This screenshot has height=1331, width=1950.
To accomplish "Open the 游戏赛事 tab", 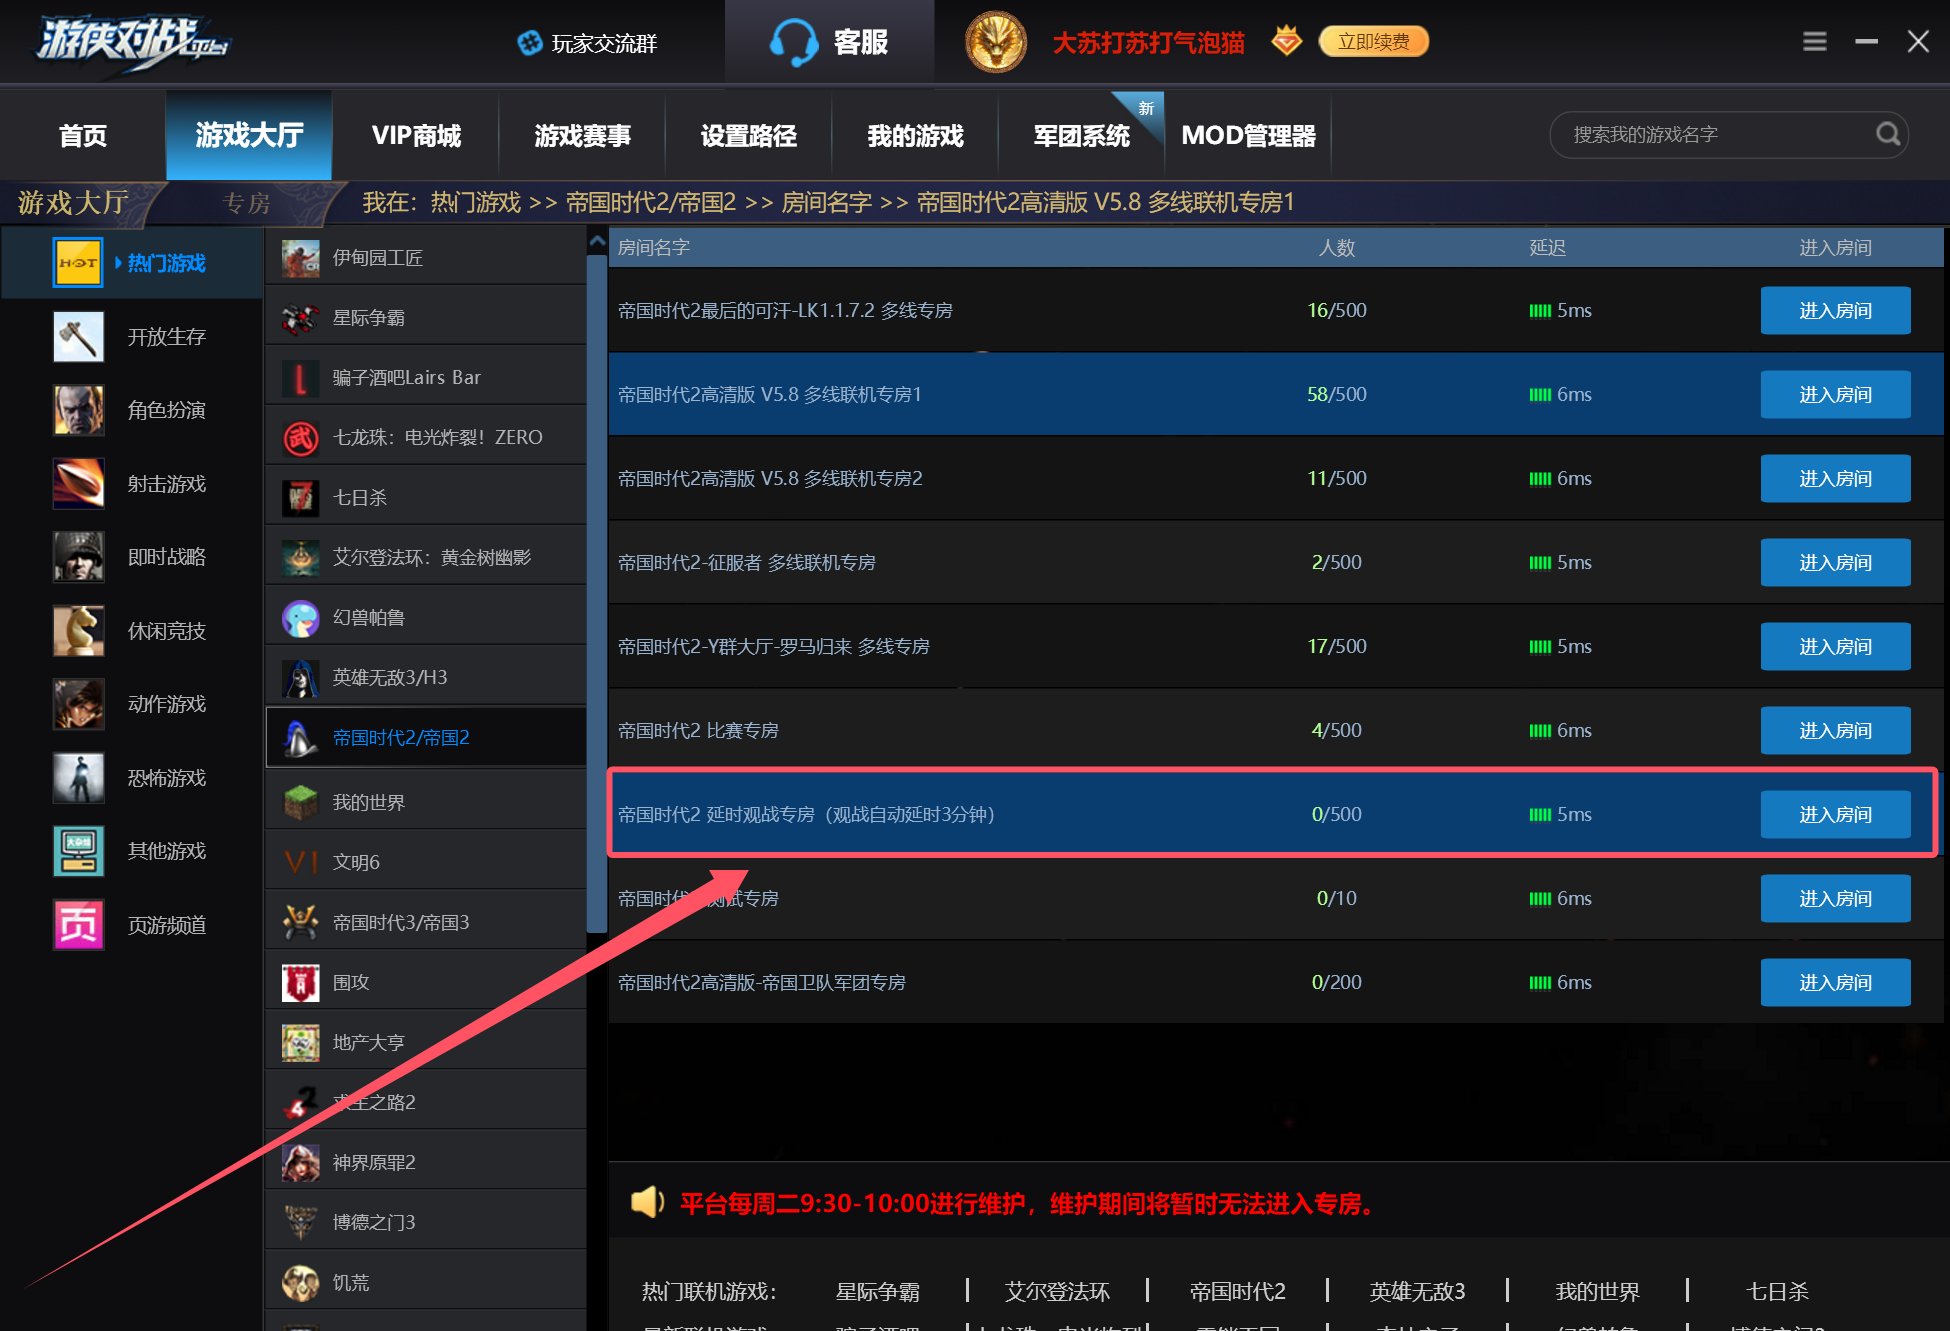I will (582, 135).
